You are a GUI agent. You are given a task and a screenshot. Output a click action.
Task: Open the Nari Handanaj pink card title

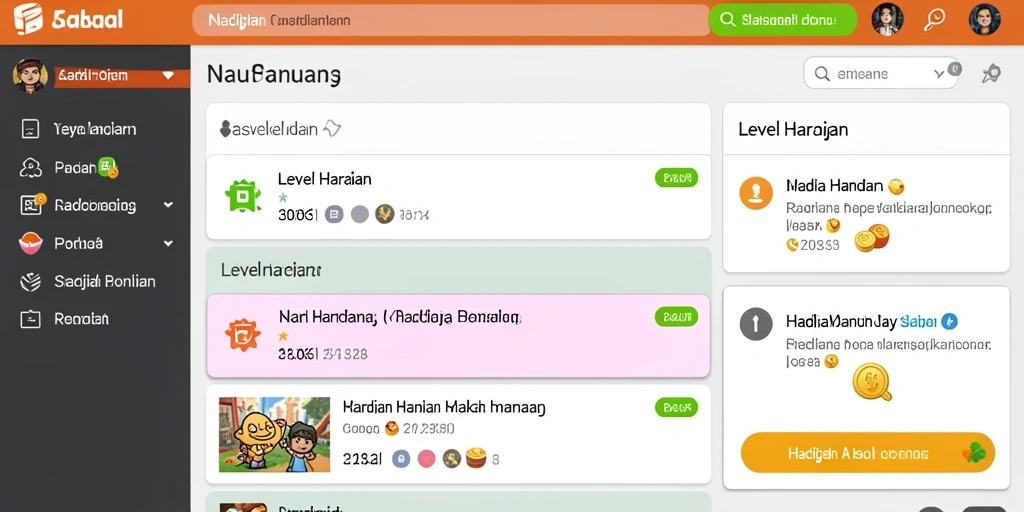pos(400,318)
